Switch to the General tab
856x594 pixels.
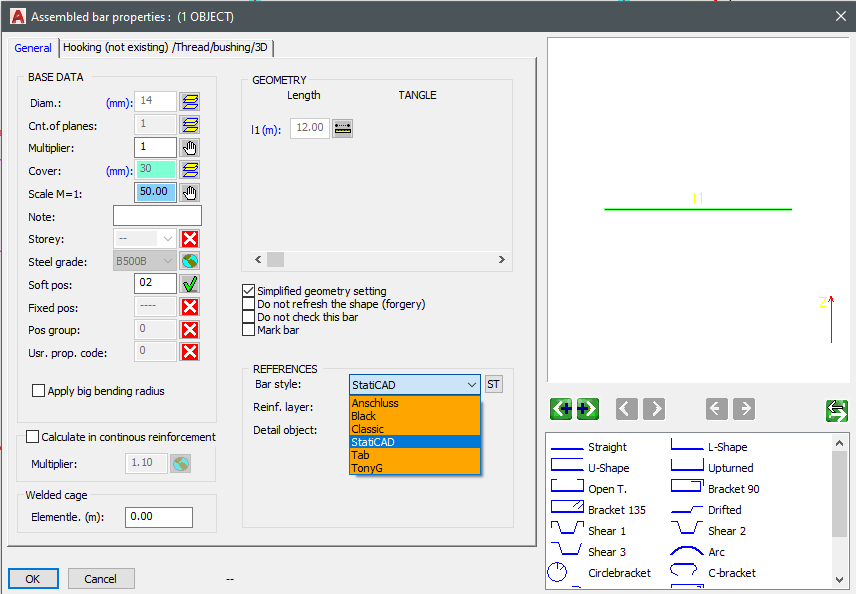(33, 48)
